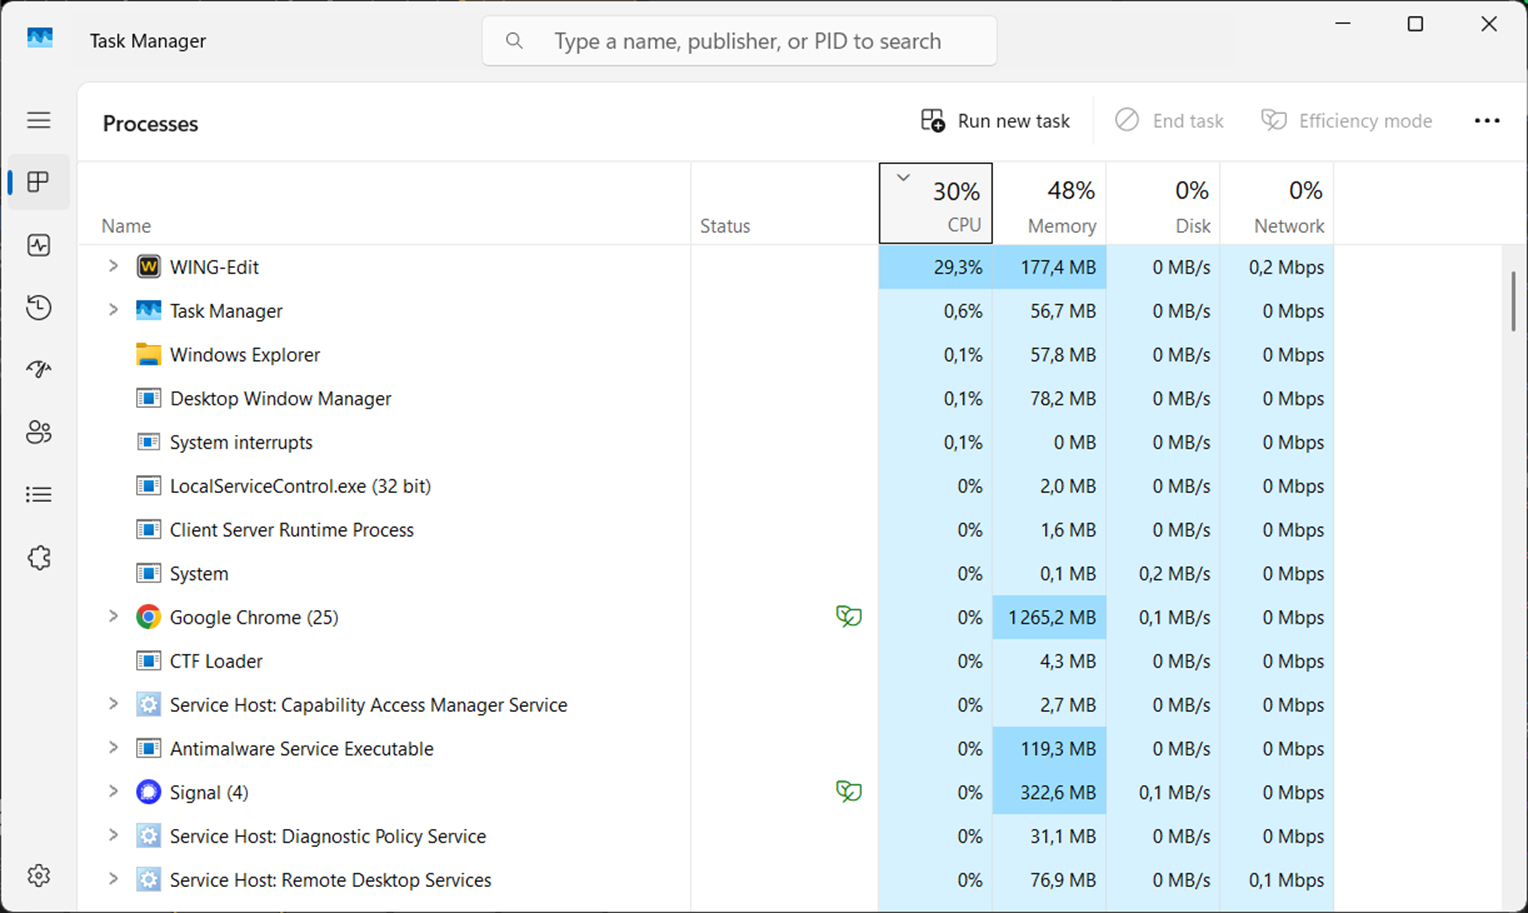
Task: Click the CTF Loader process icon
Action: tap(148, 660)
